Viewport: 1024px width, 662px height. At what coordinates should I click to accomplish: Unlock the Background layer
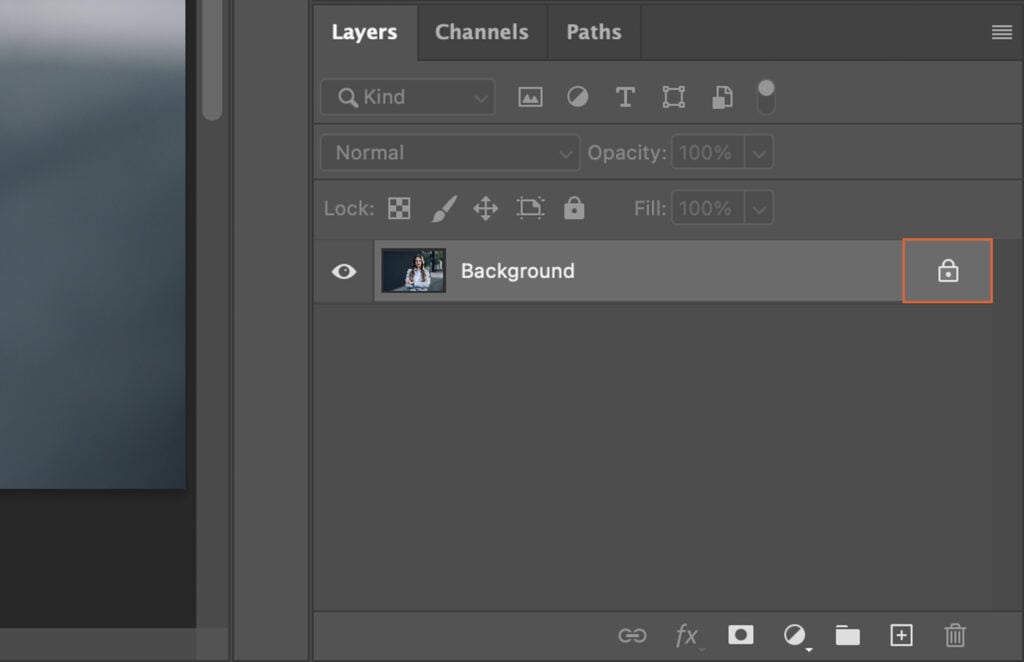[x=947, y=270]
